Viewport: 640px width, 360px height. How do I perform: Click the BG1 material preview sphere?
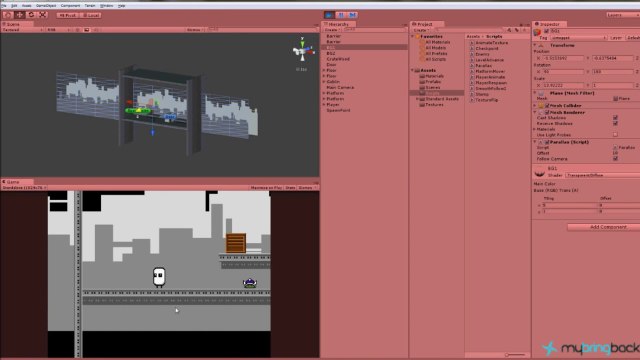(540, 173)
